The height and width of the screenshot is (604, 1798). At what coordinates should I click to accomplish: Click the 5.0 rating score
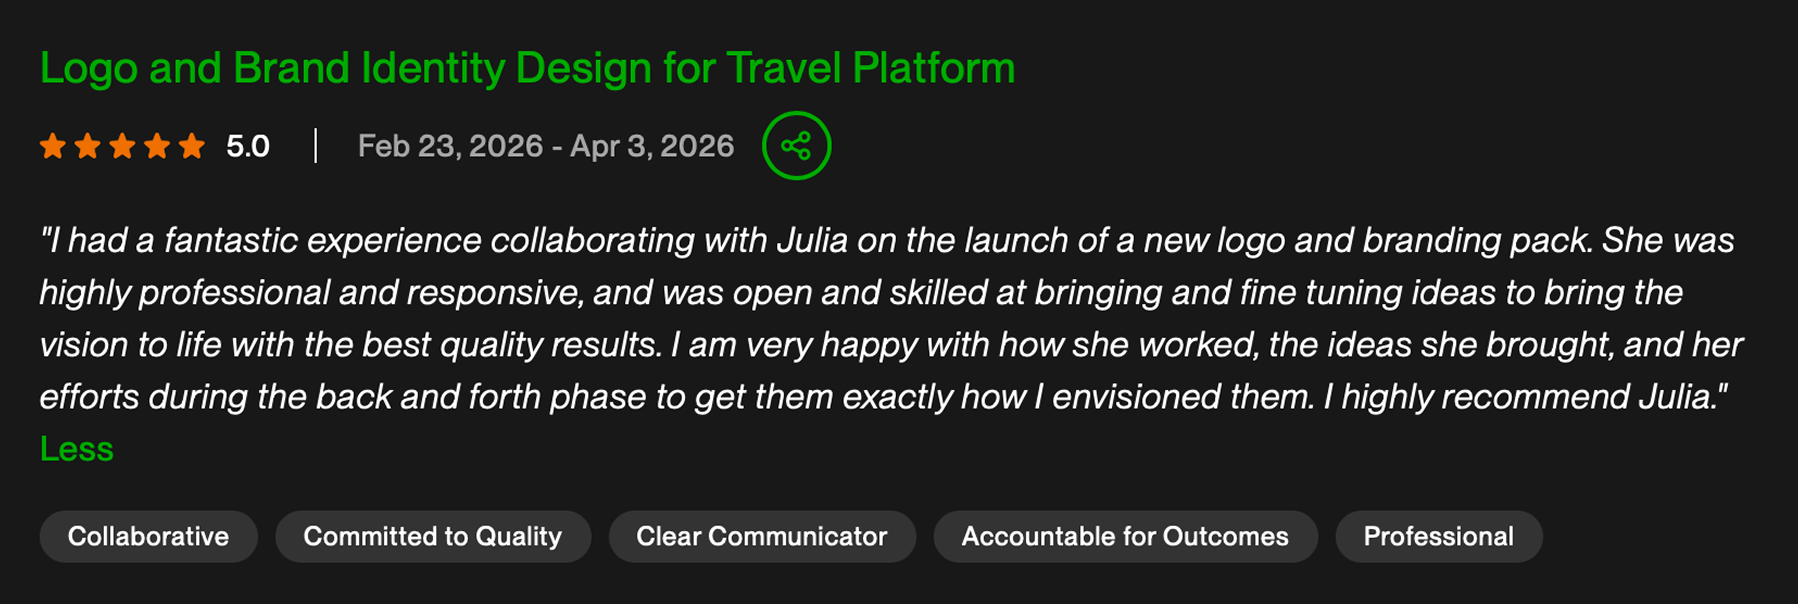tap(247, 147)
